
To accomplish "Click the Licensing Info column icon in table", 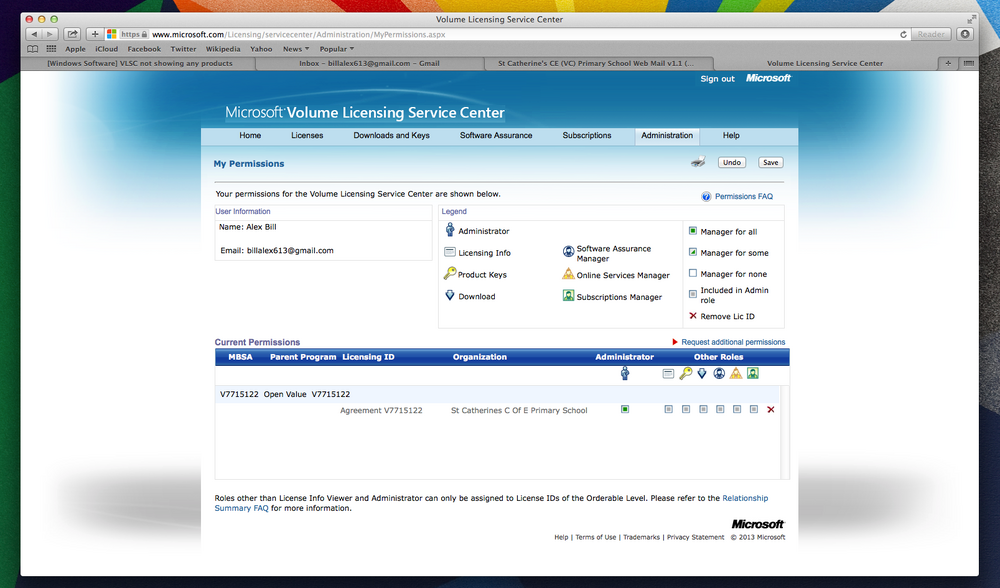I will (x=668, y=374).
